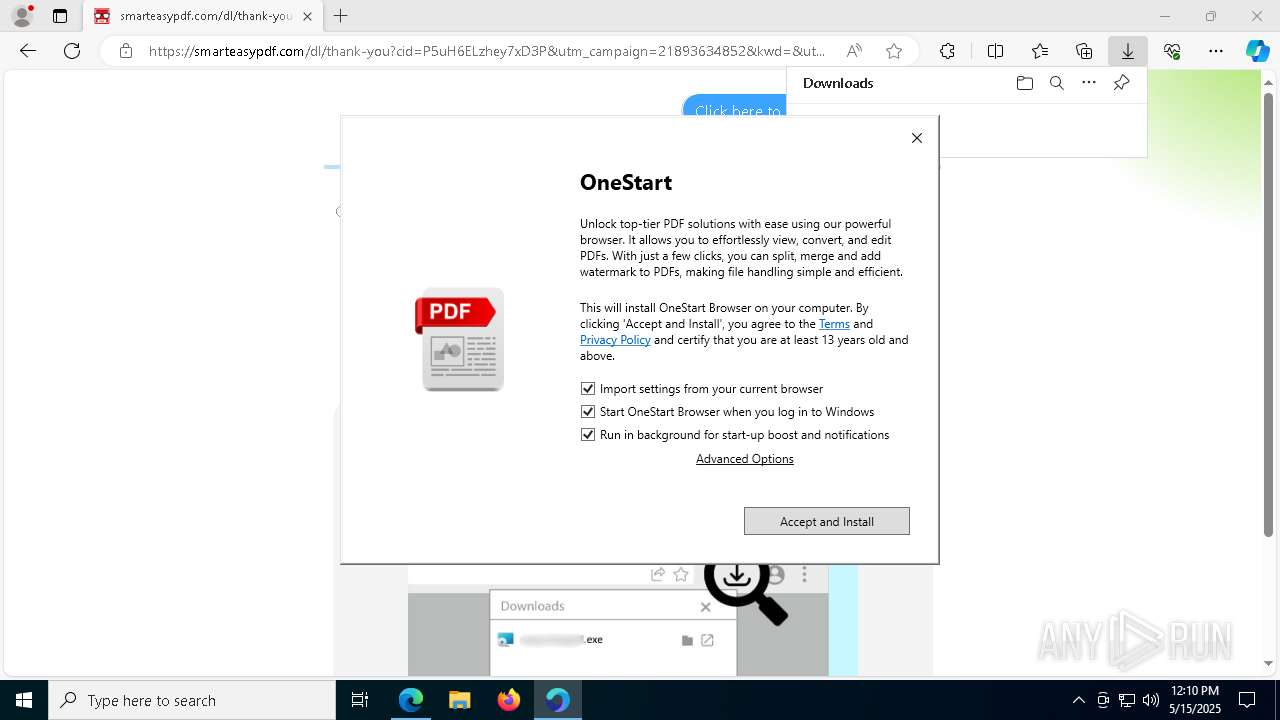
Task: View site information lock icon
Action: [x=125, y=51]
